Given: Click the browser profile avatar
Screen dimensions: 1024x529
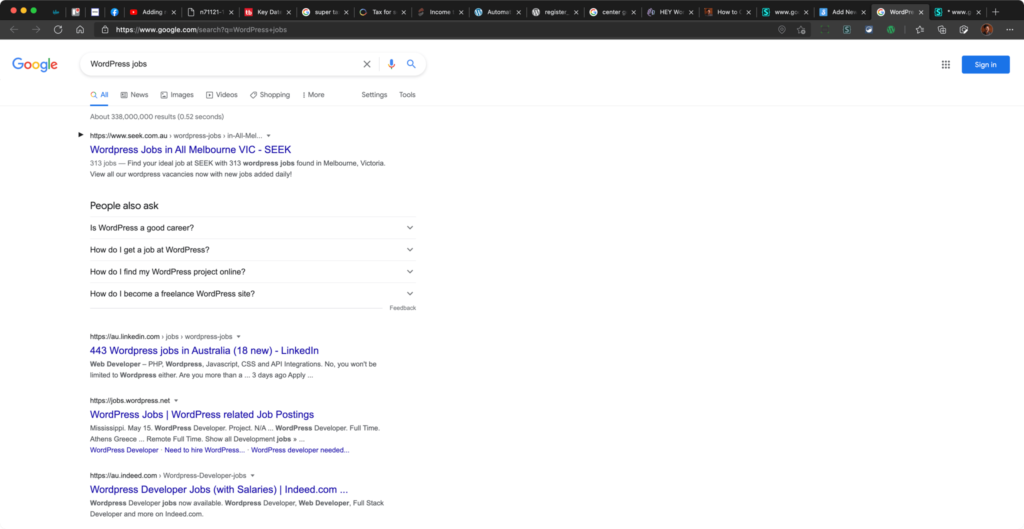Looking at the screenshot, I should tap(987, 29).
